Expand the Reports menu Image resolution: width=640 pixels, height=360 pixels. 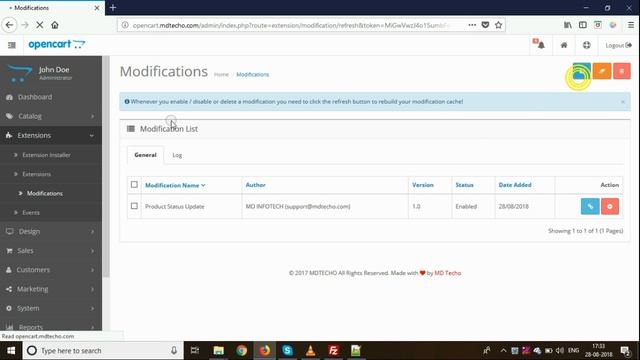51,327
